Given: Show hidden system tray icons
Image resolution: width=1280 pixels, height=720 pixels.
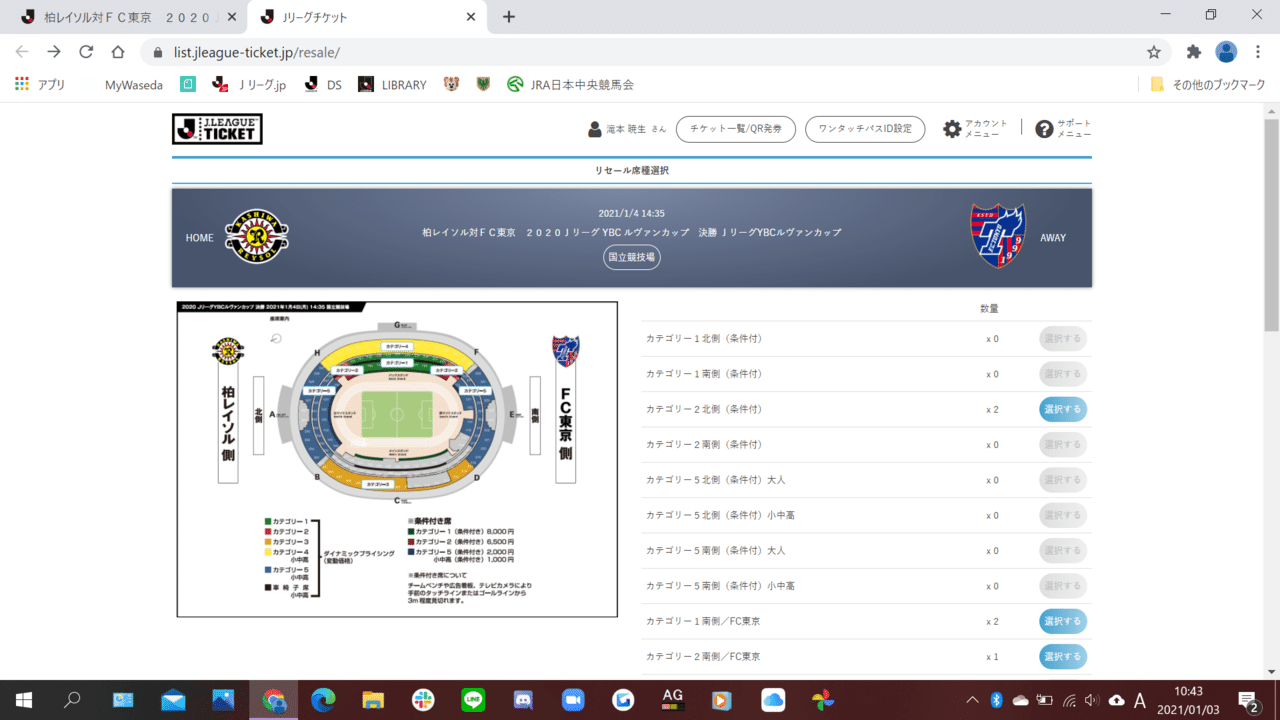Looking at the screenshot, I should [972, 699].
